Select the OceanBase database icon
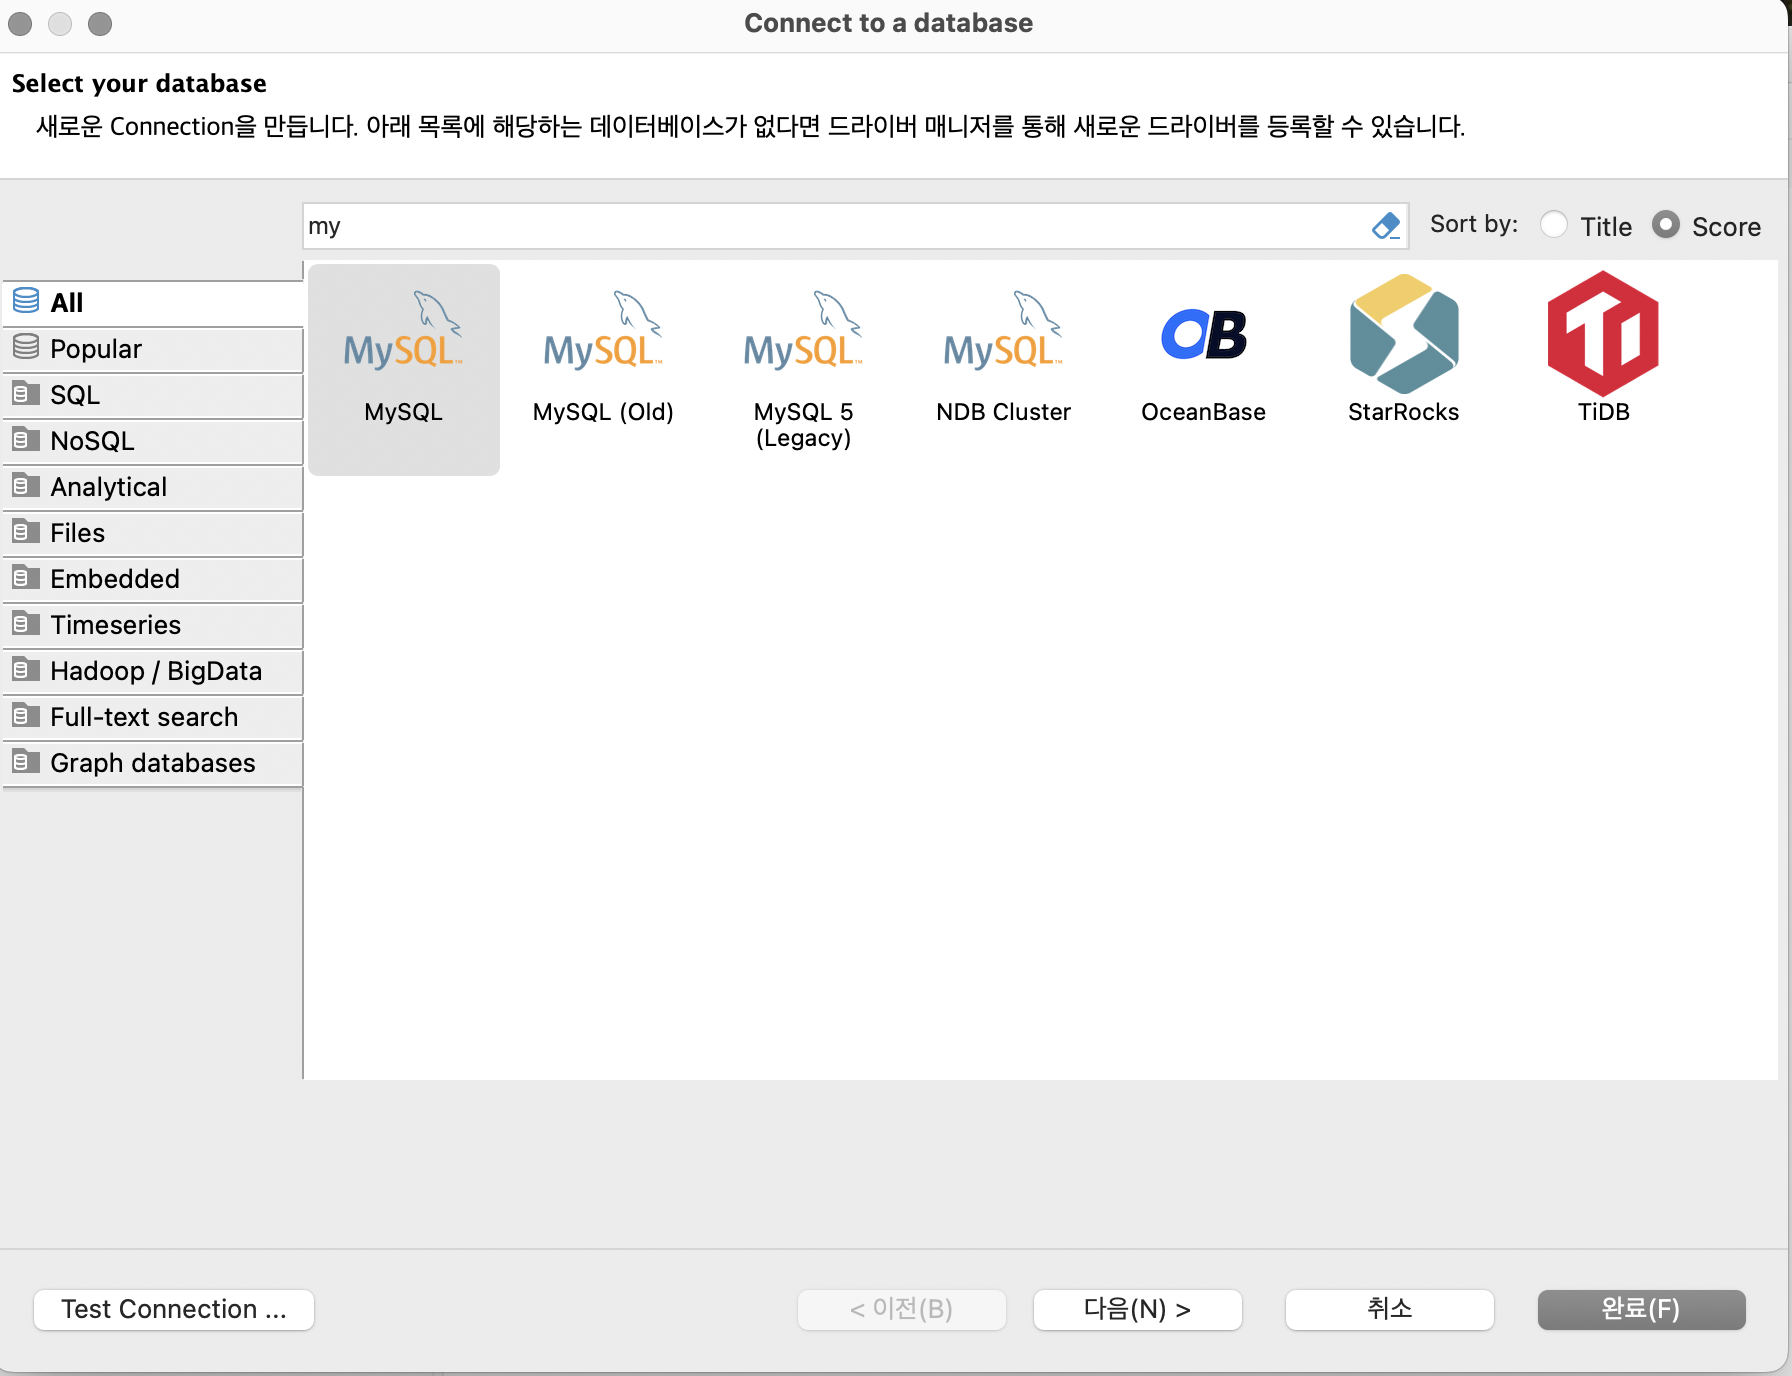The height and width of the screenshot is (1376, 1792). pos(1204,334)
